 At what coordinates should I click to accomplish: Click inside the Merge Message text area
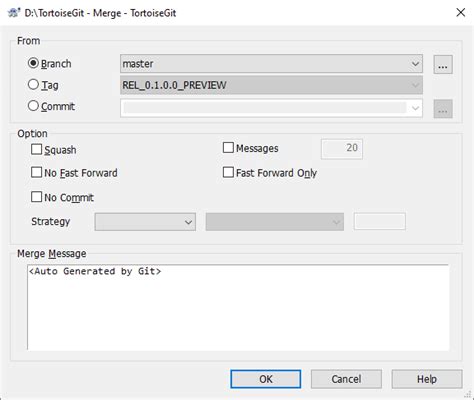click(238, 307)
